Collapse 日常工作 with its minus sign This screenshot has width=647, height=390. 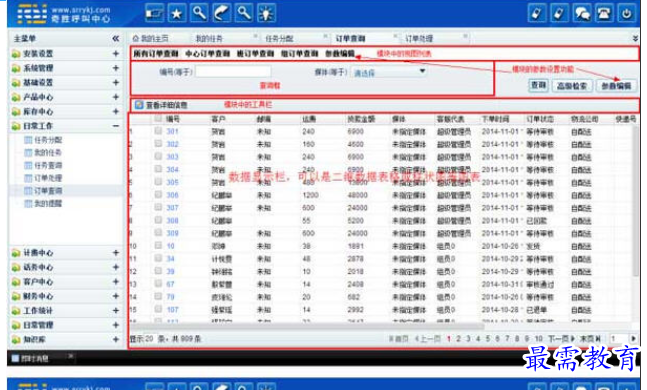116,126
